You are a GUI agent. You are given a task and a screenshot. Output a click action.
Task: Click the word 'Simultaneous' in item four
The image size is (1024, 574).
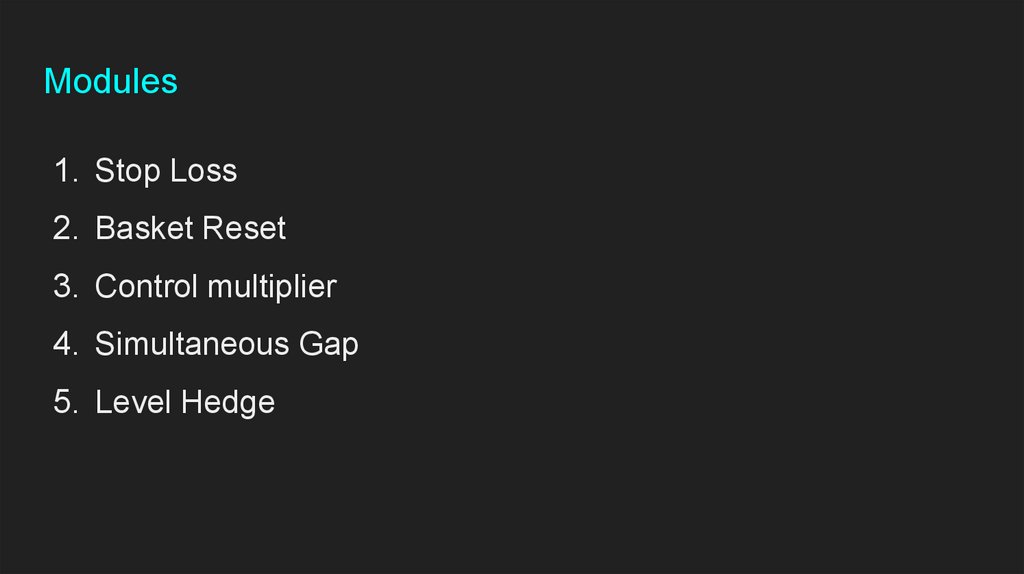(191, 345)
